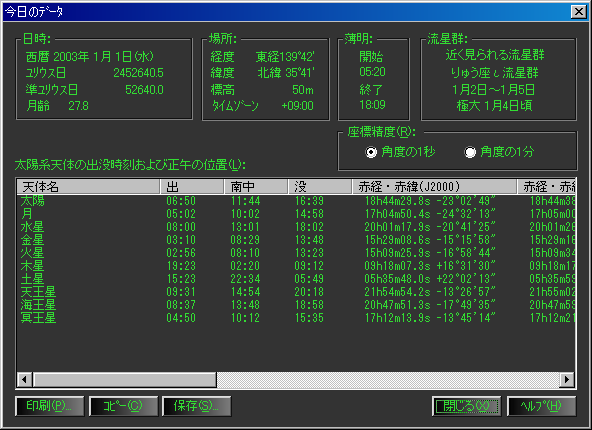Click coordinates 17h12m13.9s -13°45'14"
Image resolution: width=592 pixels, height=430 pixels.
pyautogui.click(x=430, y=318)
